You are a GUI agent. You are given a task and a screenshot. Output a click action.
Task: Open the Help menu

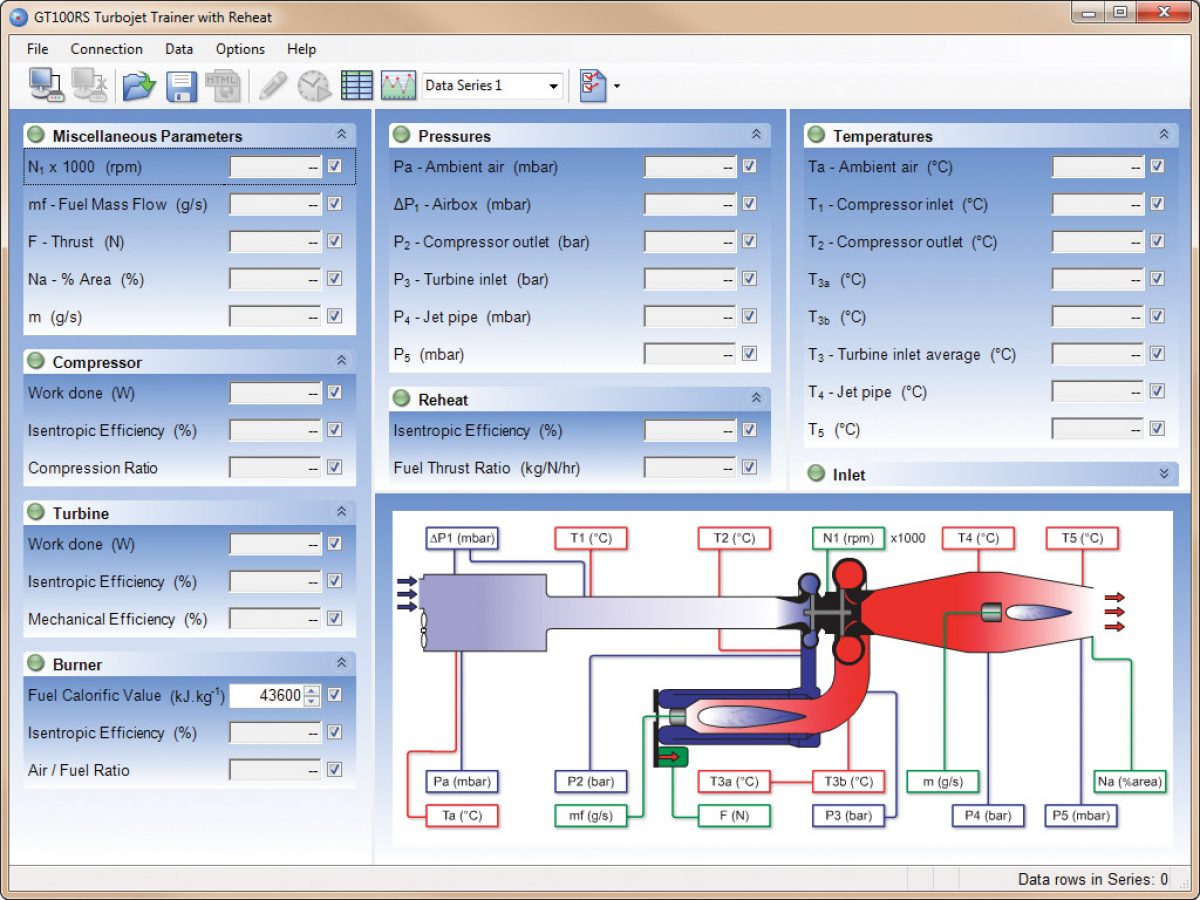coord(301,49)
